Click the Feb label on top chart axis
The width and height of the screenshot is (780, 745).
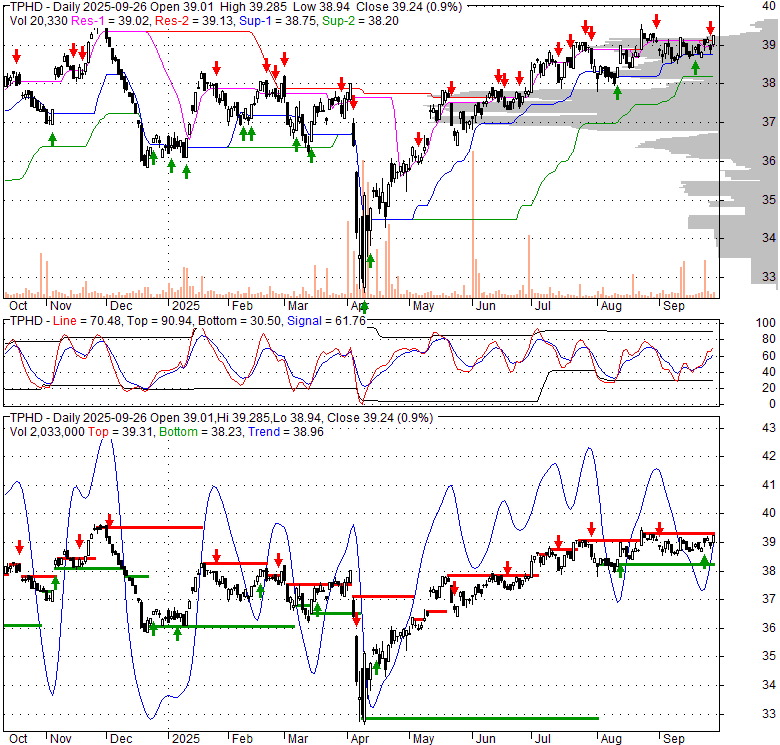click(242, 306)
